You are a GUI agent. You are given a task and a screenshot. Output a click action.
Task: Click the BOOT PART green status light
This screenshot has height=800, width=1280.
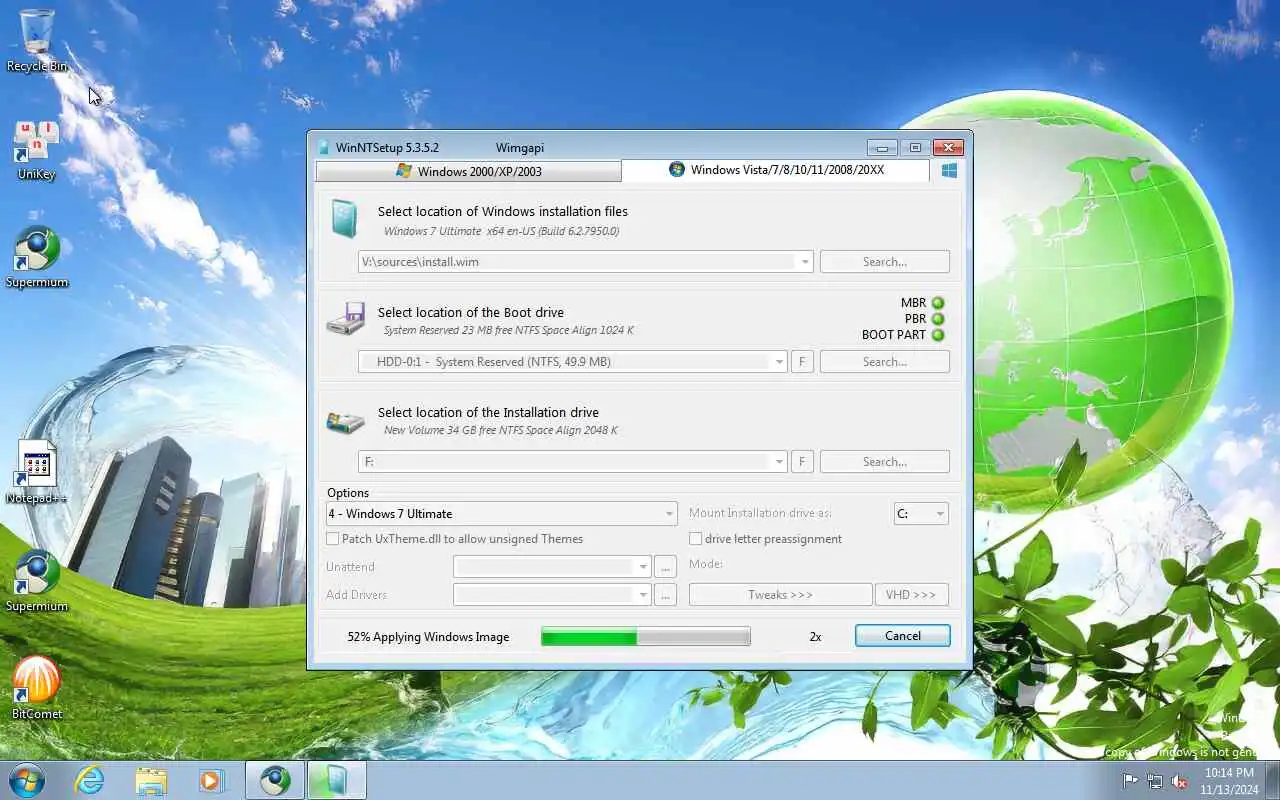click(938, 335)
